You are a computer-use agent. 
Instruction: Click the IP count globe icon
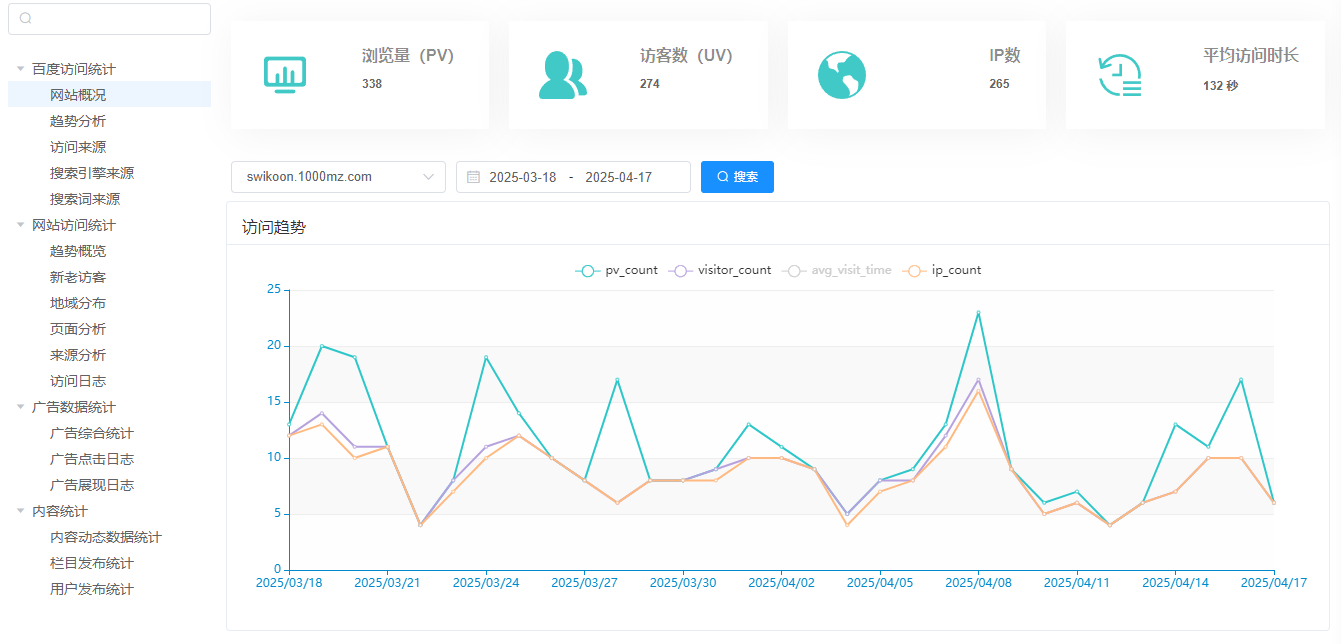tap(841, 75)
